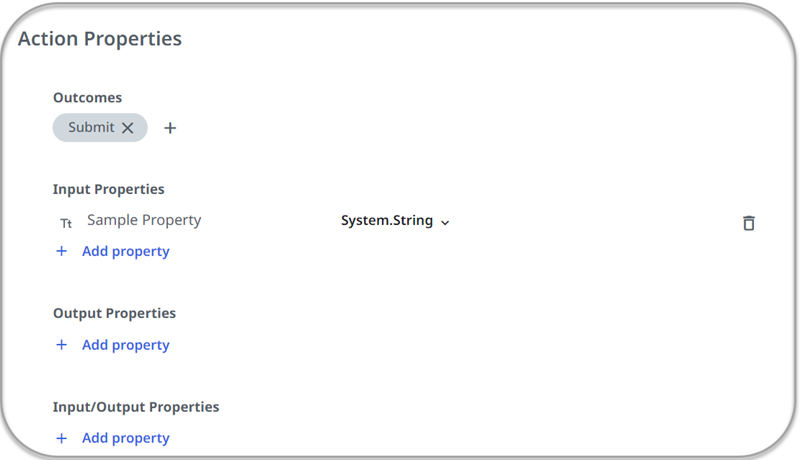The width and height of the screenshot is (800, 460).
Task: Delete Sample Property using the trash icon
Action: click(748, 223)
